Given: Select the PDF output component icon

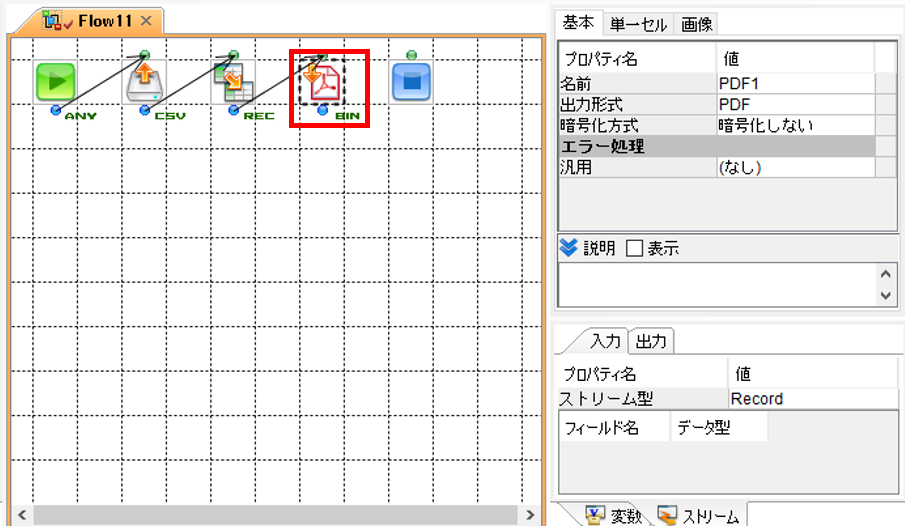Looking at the screenshot, I should 322,81.
